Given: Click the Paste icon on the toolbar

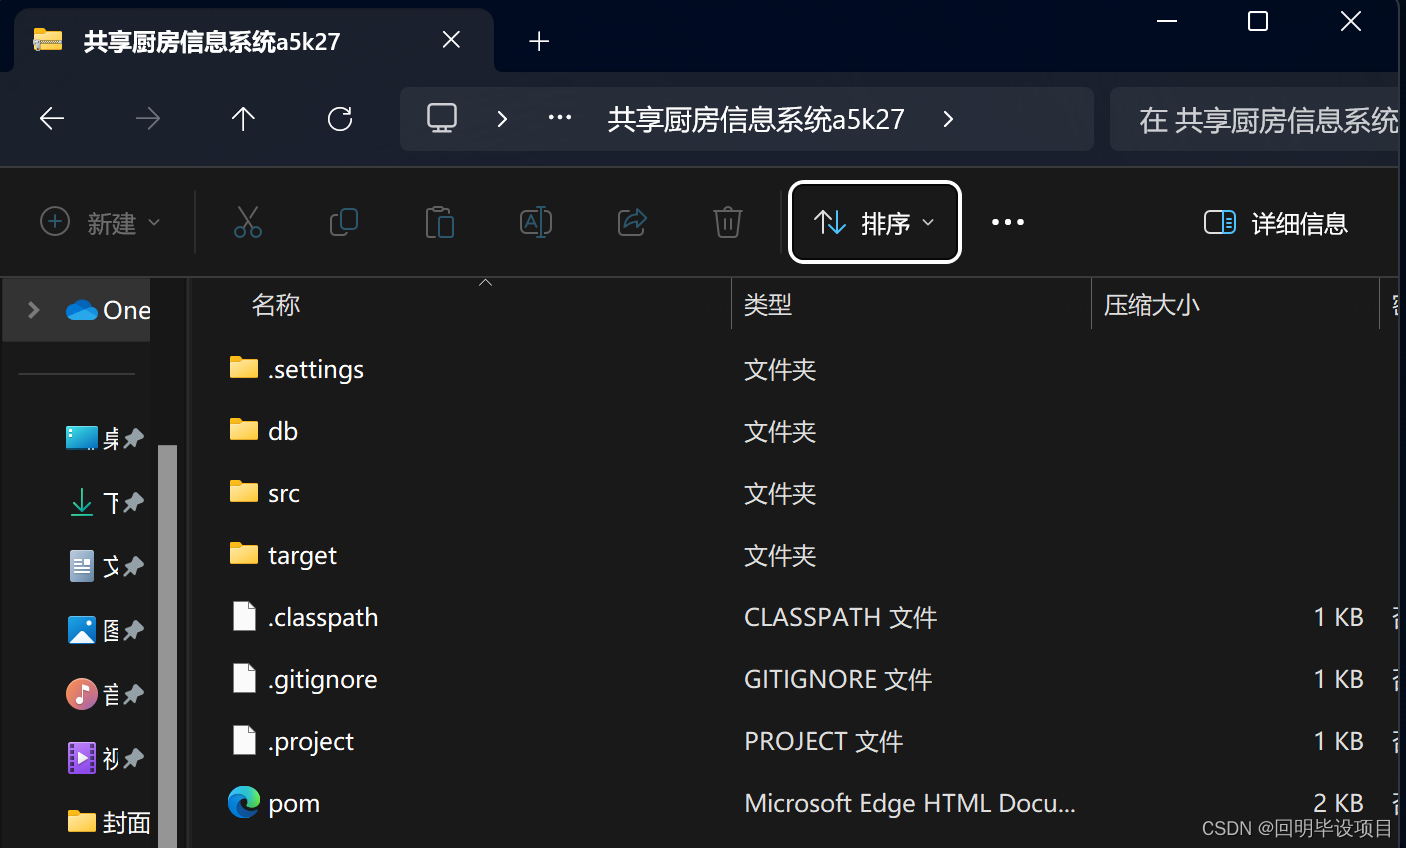Looking at the screenshot, I should click(x=439, y=222).
